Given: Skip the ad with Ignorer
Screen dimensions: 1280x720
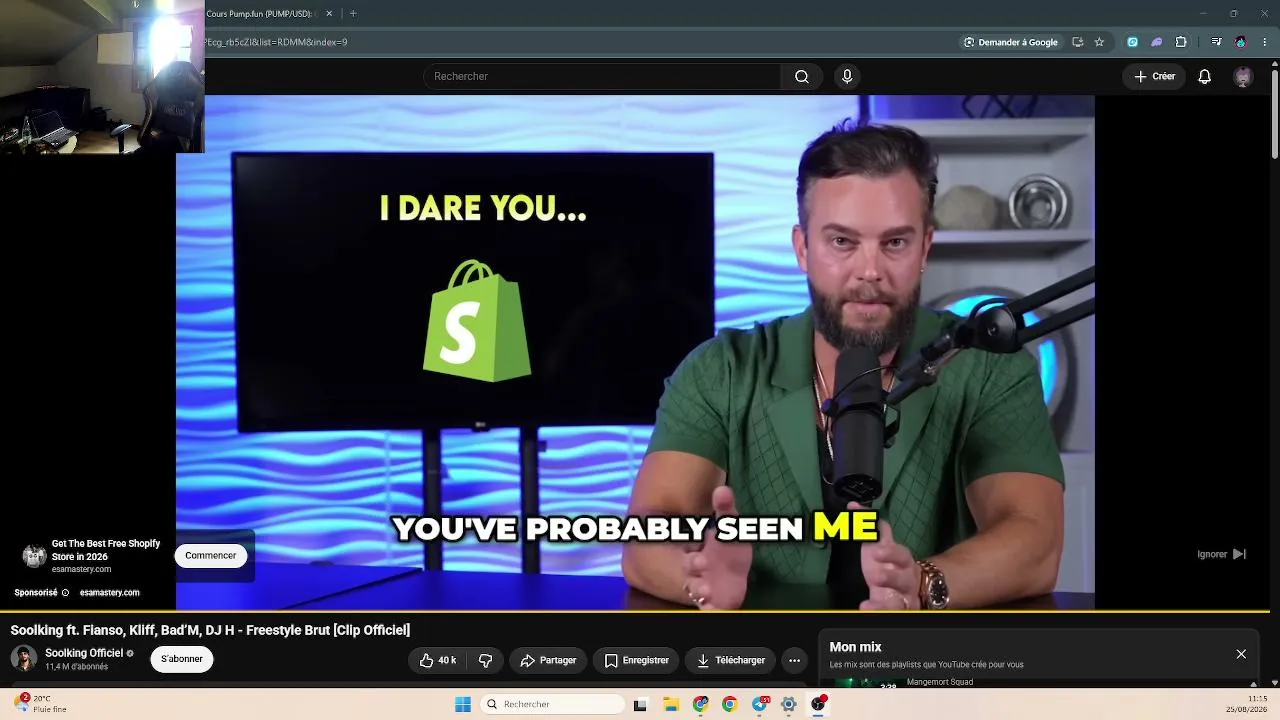Looking at the screenshot, I should [1221, 554].
